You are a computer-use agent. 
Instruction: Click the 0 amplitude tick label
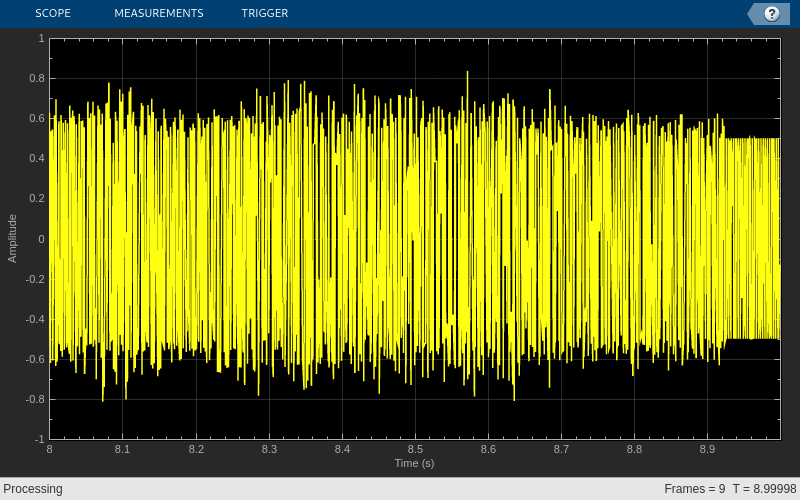42,239
